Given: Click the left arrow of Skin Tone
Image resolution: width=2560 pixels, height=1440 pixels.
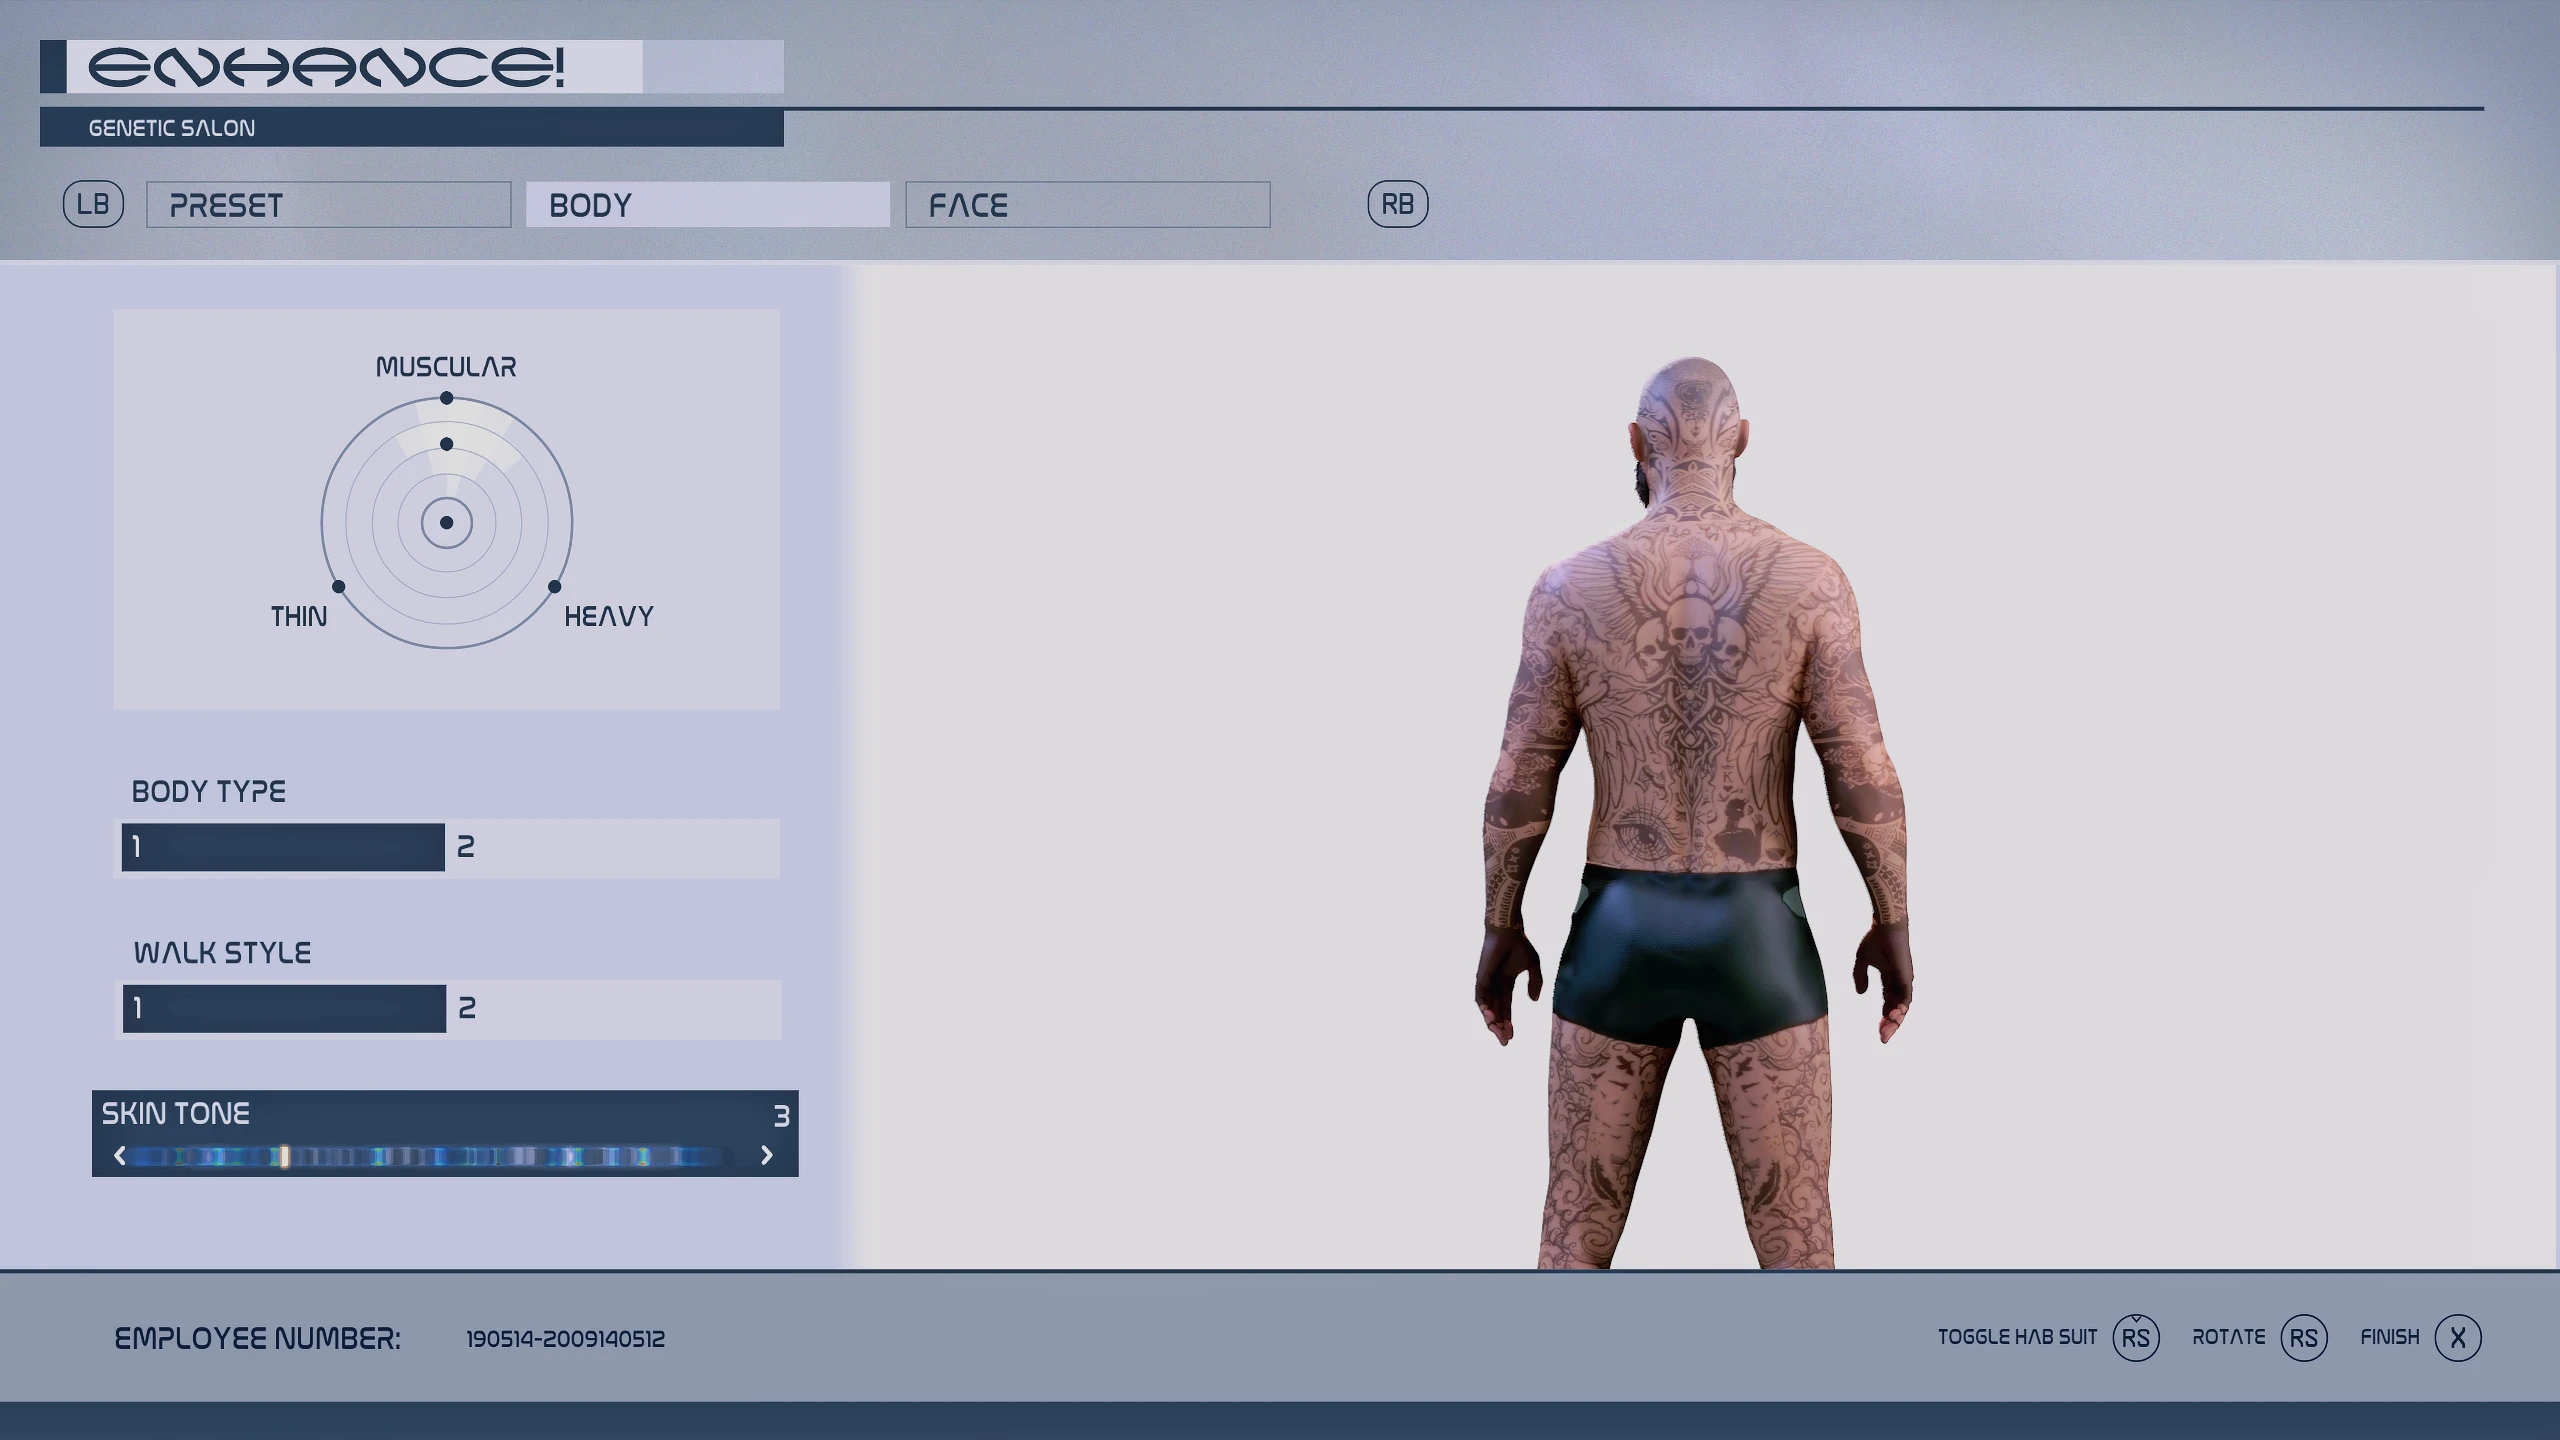Looking at the screenshot, I should click(x=121, y=1156).
